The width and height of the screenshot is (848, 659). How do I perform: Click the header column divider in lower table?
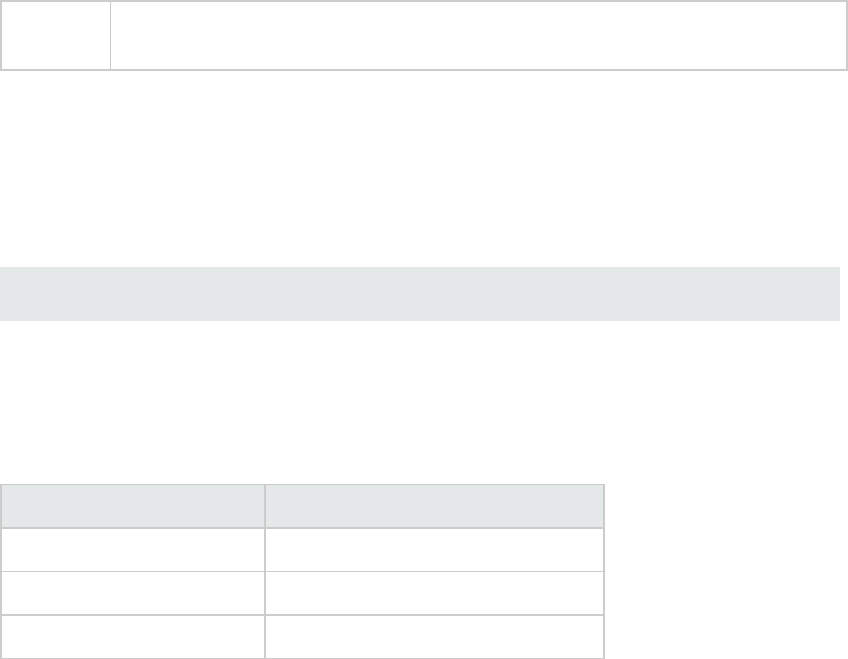coord(265,506)
